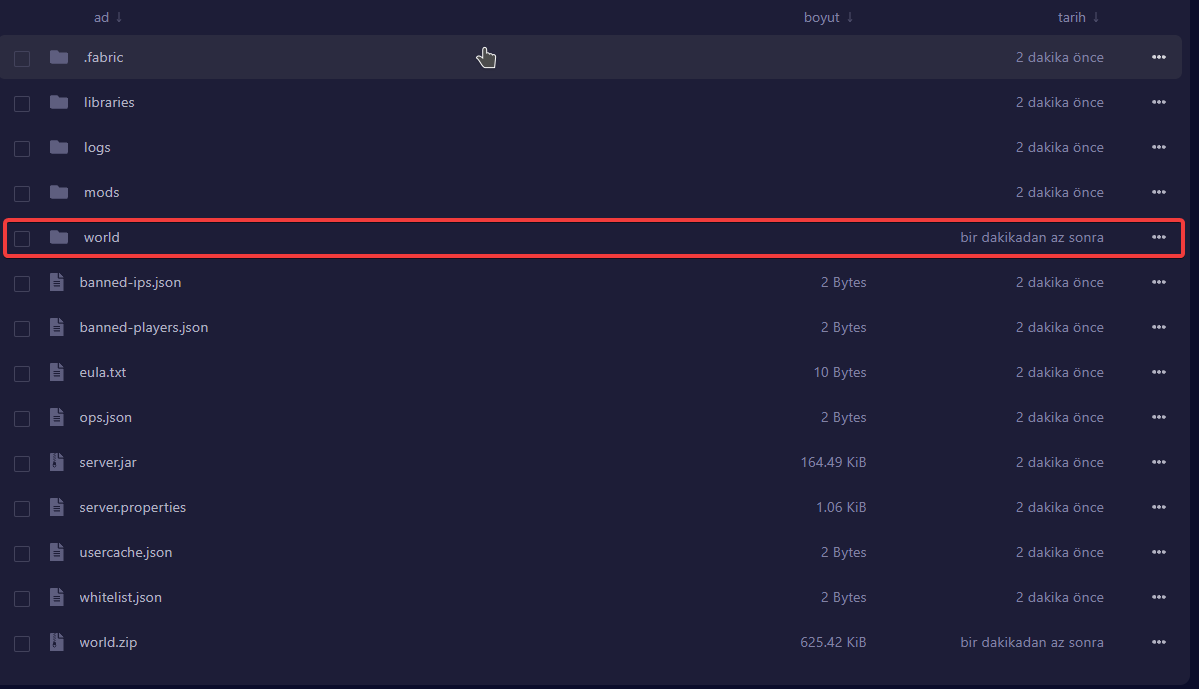Screen dimensions: 1199x689
Task: Open the more options menu for logs
Action: point(1158,147)
